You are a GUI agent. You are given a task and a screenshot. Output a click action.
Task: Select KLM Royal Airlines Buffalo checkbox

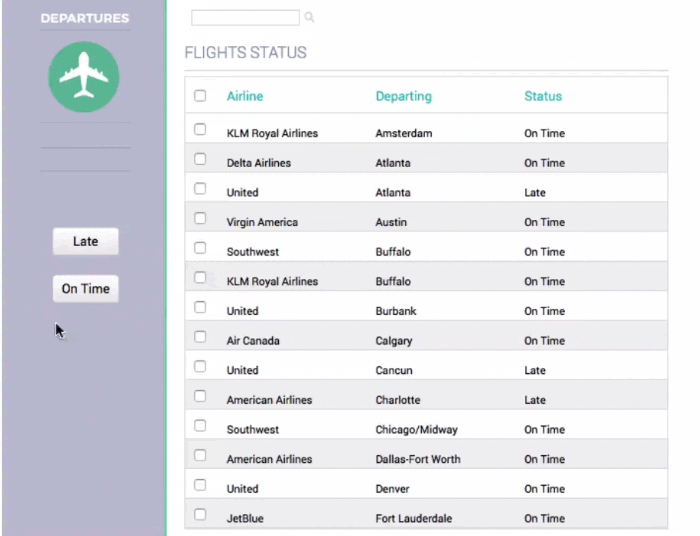tap(200, 278)
